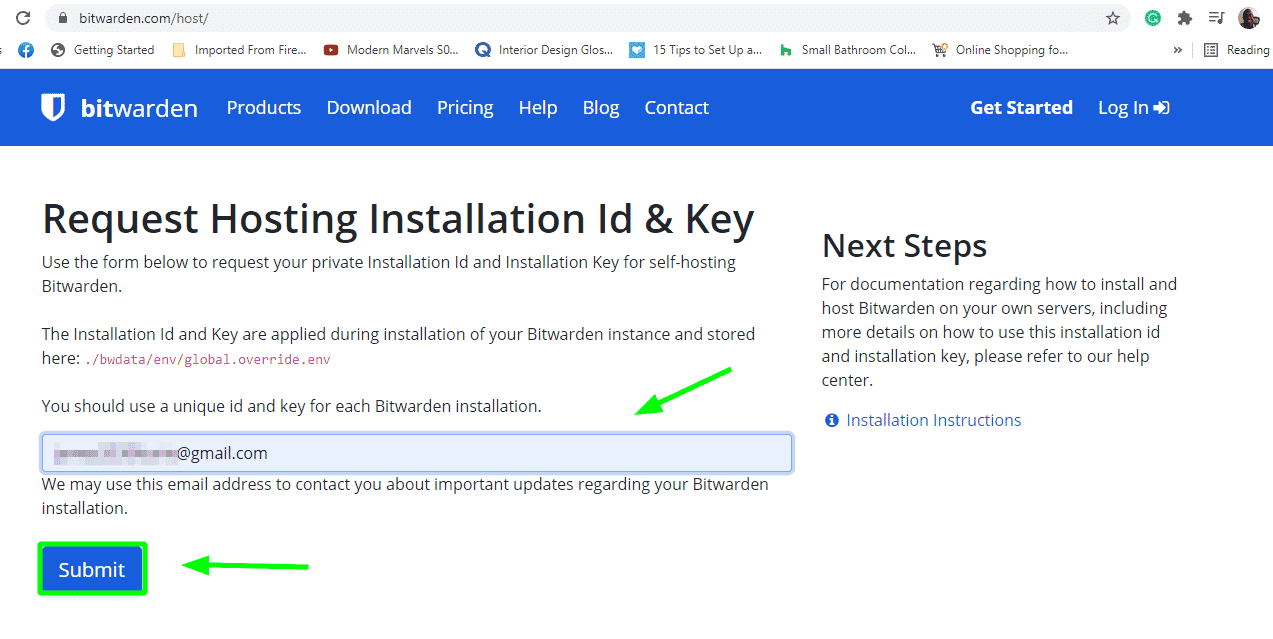Open the Blog link in navbar

601,108
